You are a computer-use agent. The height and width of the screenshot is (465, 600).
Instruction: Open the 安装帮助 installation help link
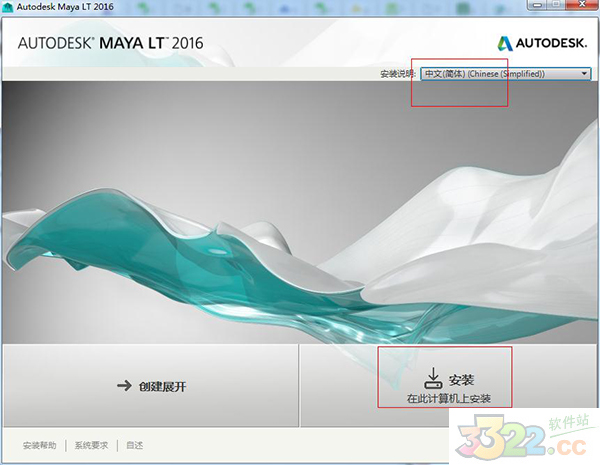pos(39,445)
